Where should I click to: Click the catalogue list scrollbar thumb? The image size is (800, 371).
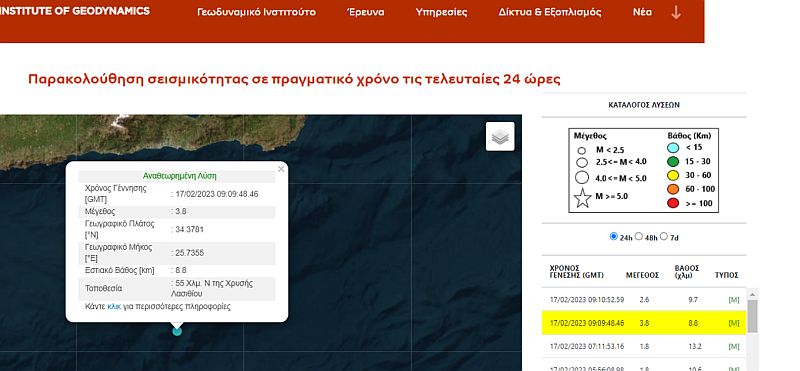753,316
